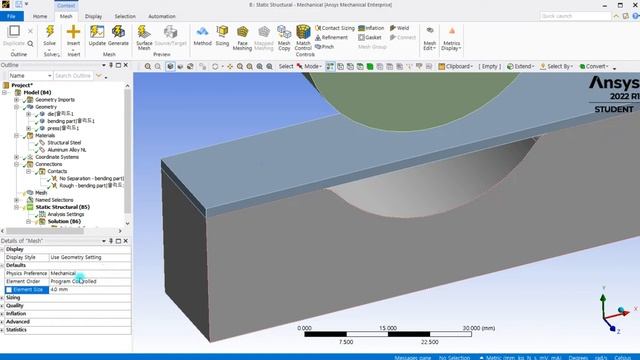Open the Tree search magnifier in Outline group
640x360 pixels.
(30, 44)
